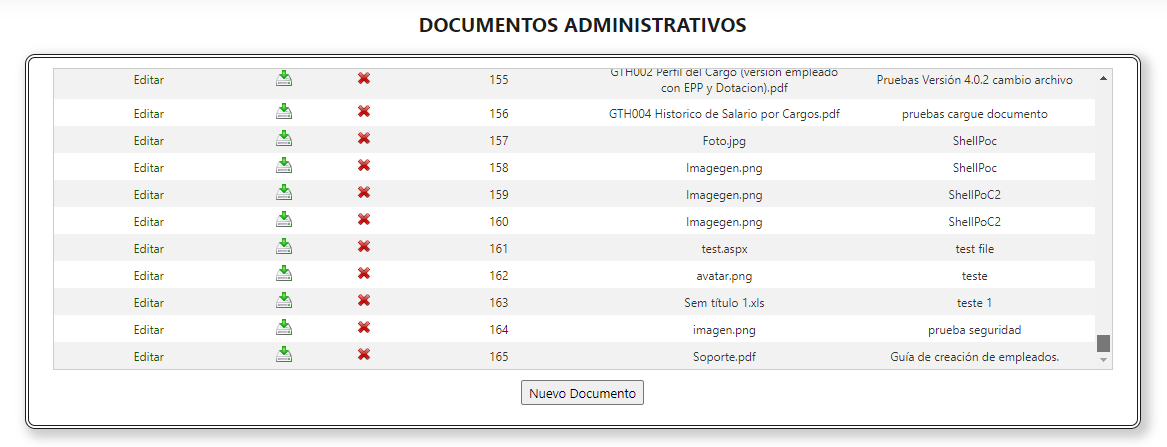Edit the test.aspx entry

(x=149, y=248)
